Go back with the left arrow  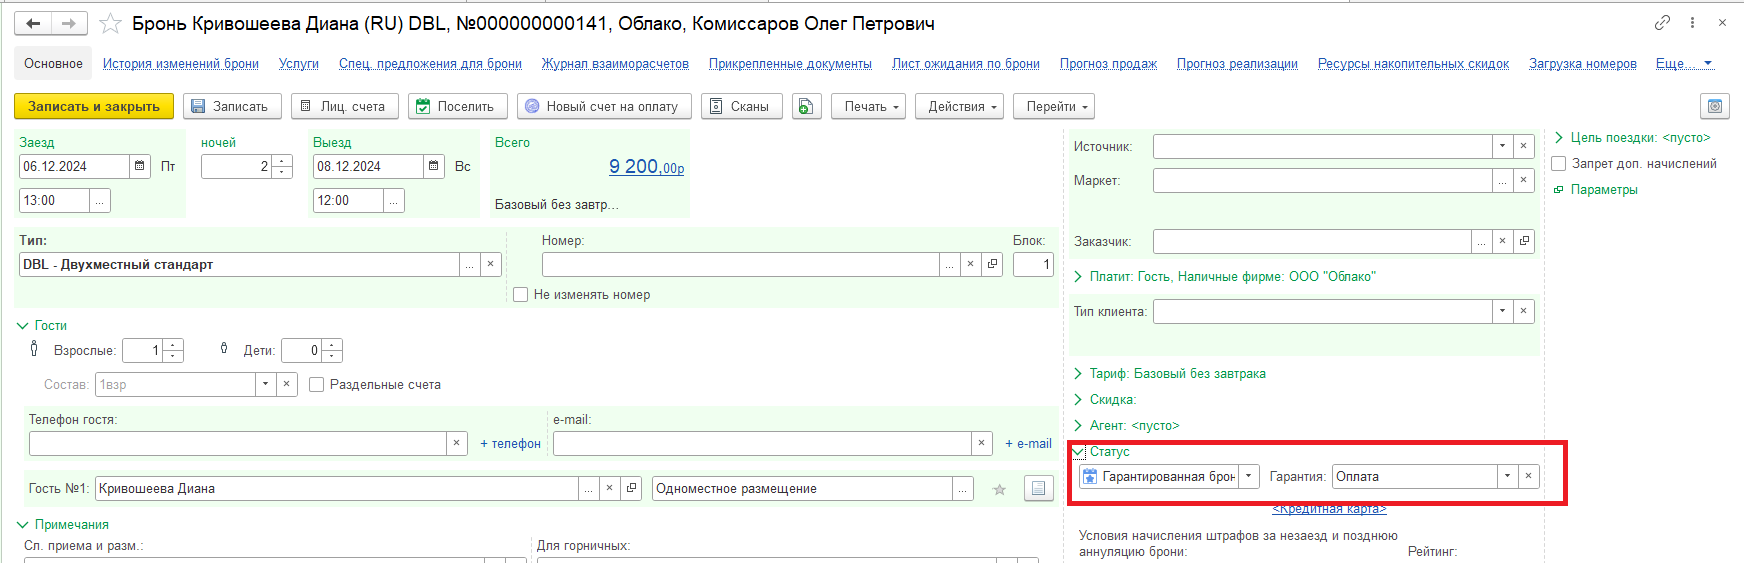pos(33,23)
